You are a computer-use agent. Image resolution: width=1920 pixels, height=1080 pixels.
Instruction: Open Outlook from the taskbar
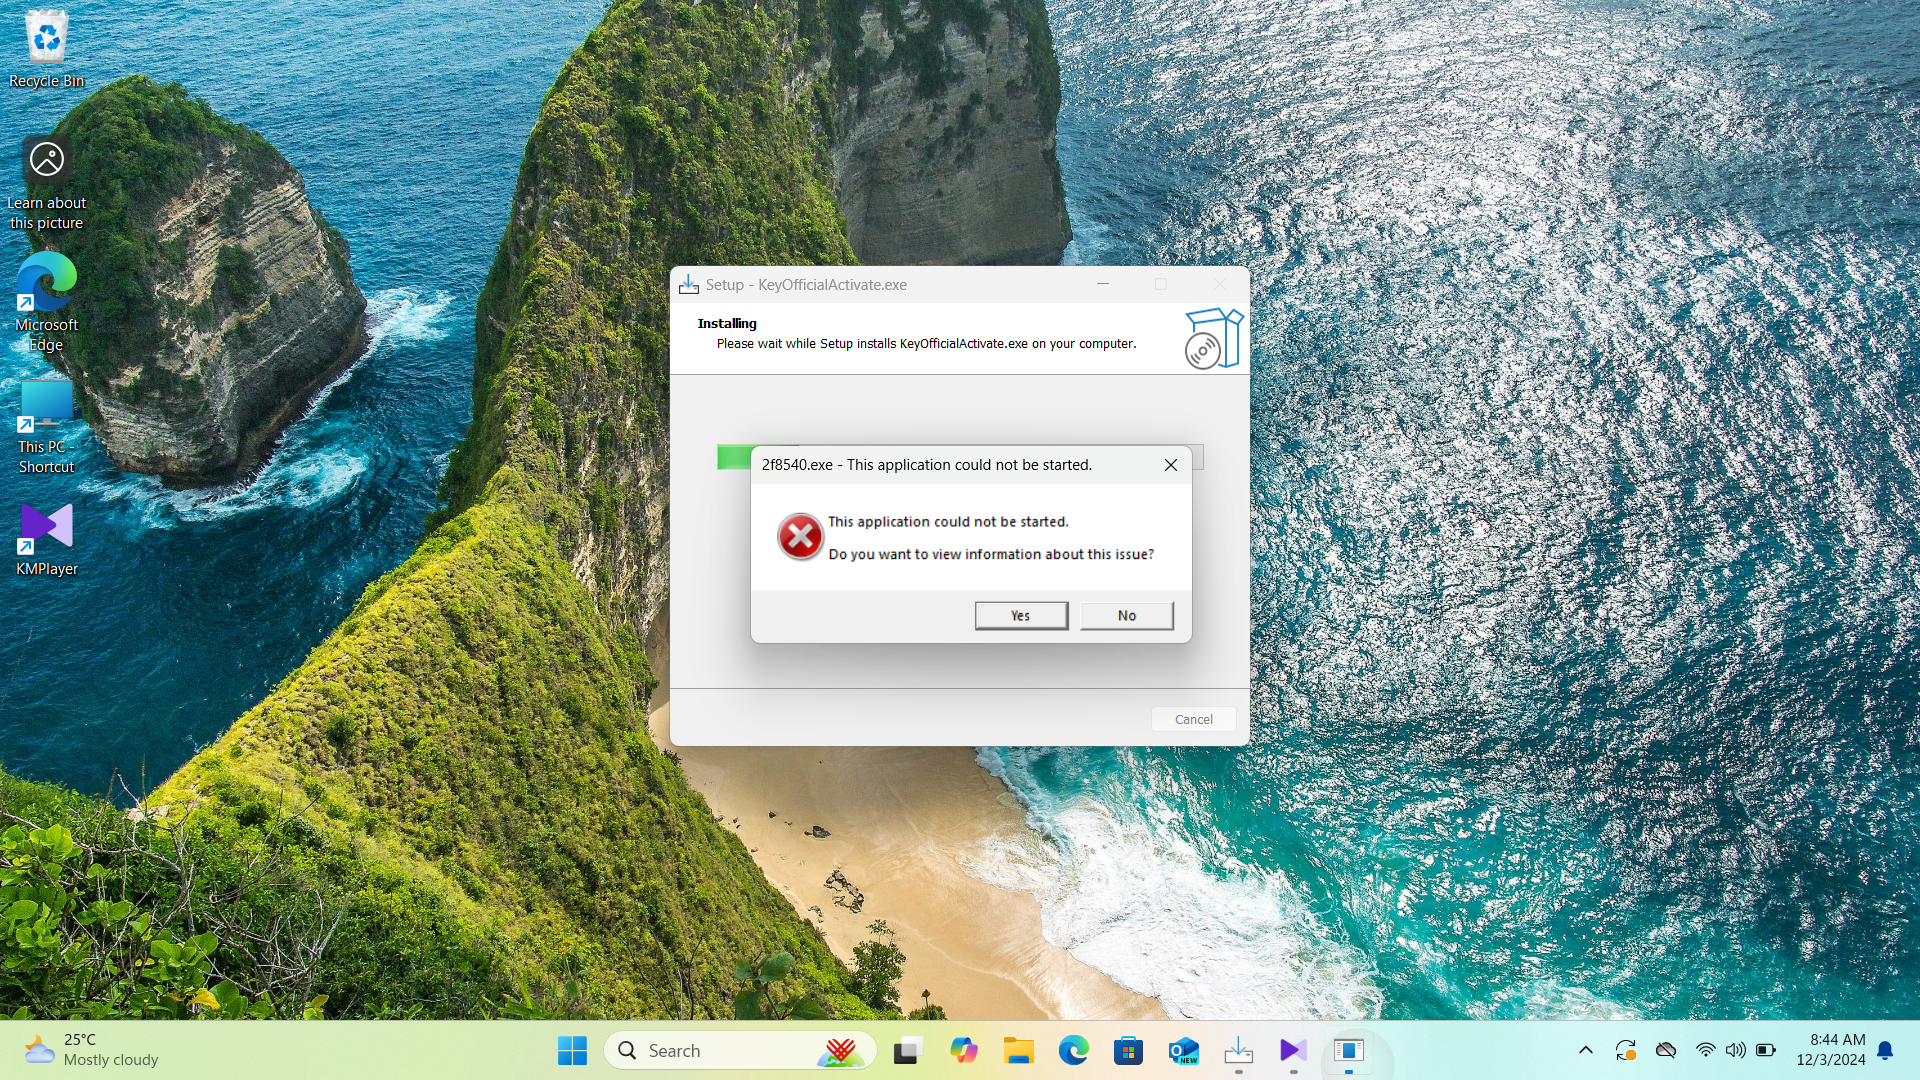pos(1183,1051)
